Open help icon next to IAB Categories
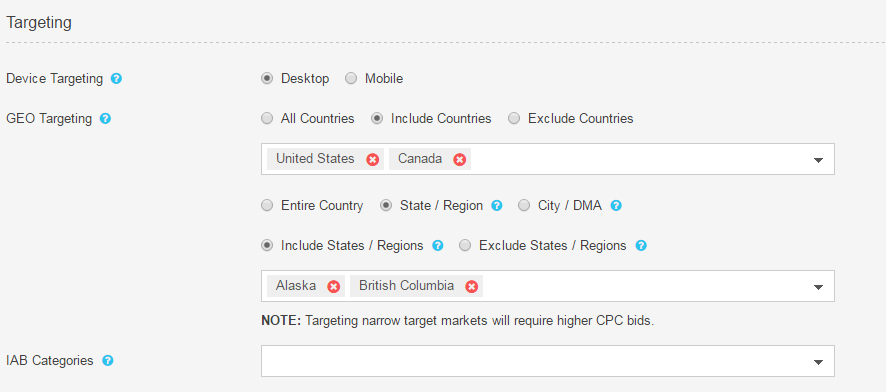Viewport: 886px width, 392px height. pyautogui.click(x=107, y=360)
